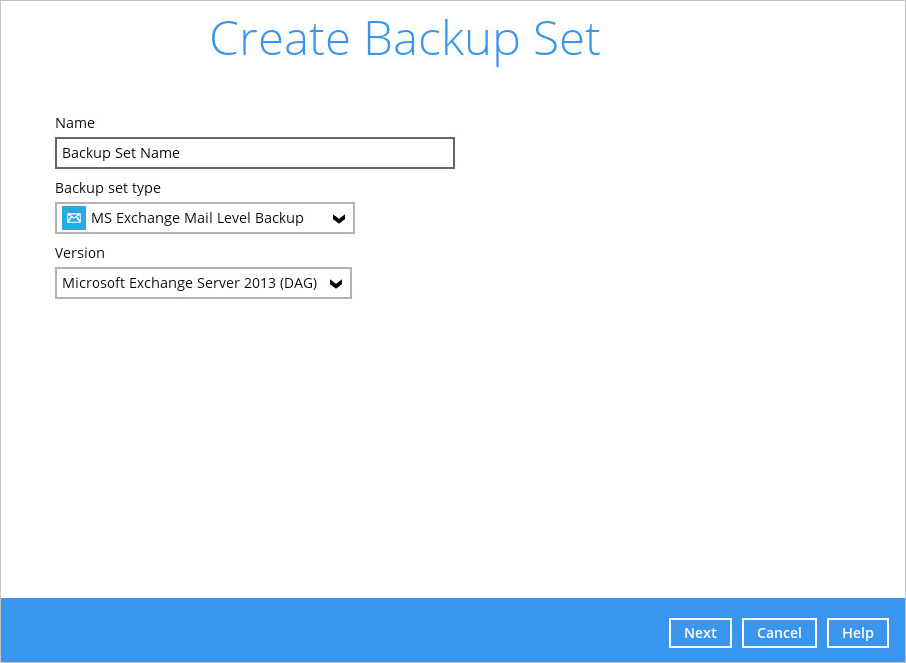
Task: Open Help from the bottom bar
Action: [x=857, y=632]
